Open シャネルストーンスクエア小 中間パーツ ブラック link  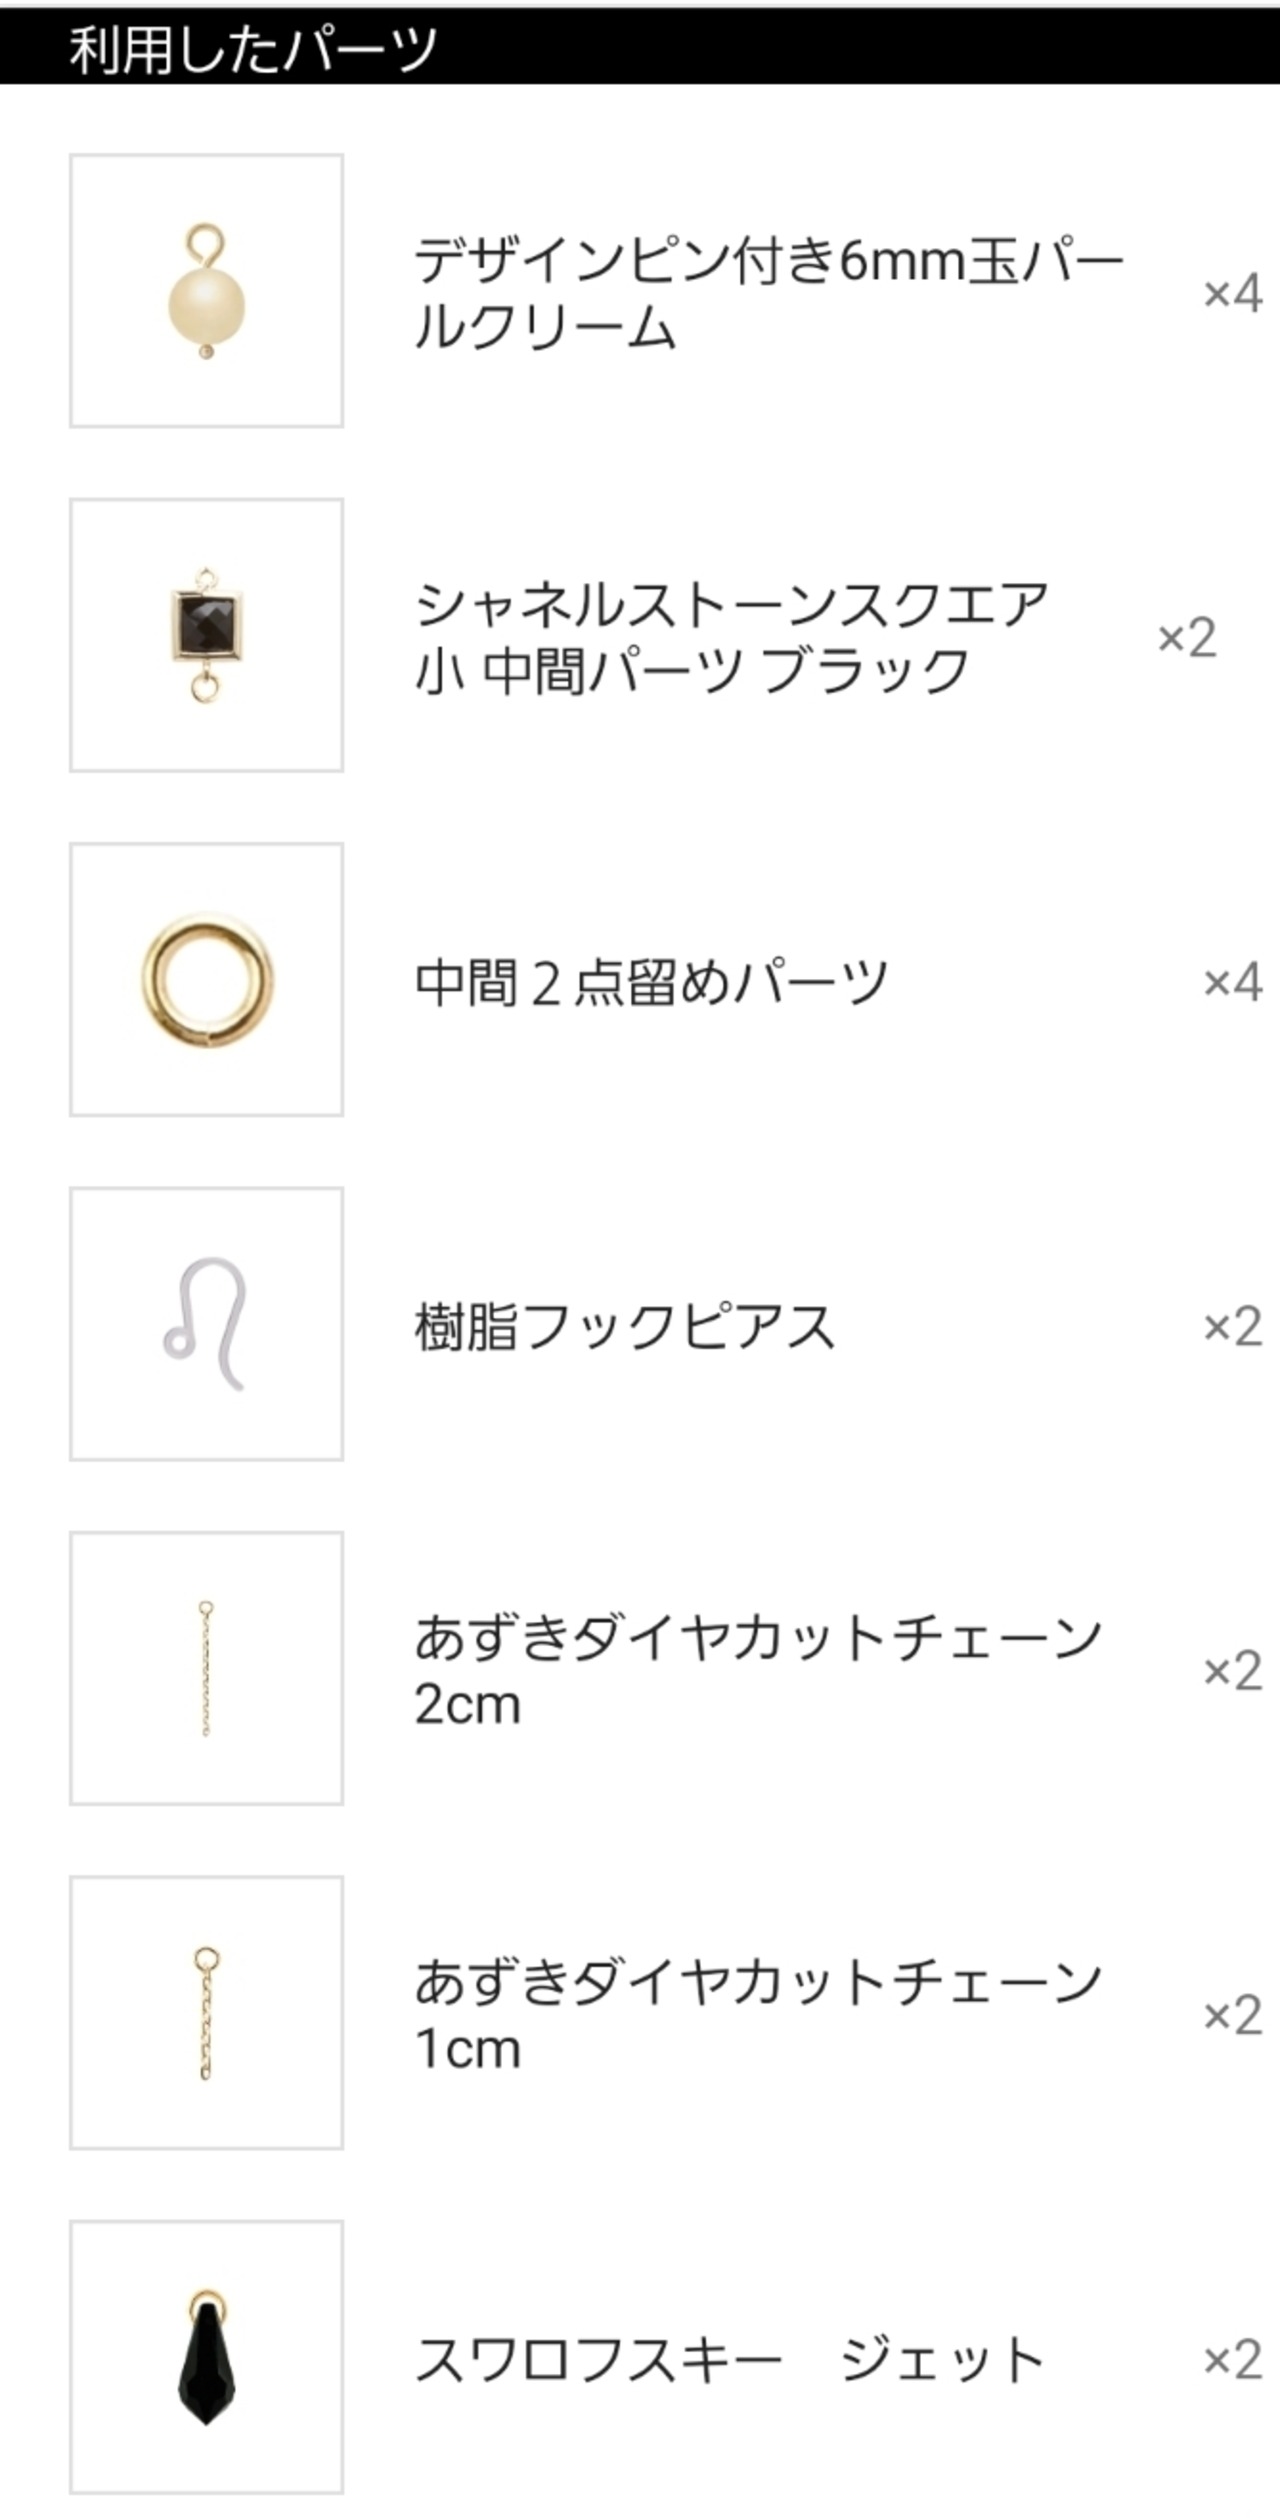[732, 637]
